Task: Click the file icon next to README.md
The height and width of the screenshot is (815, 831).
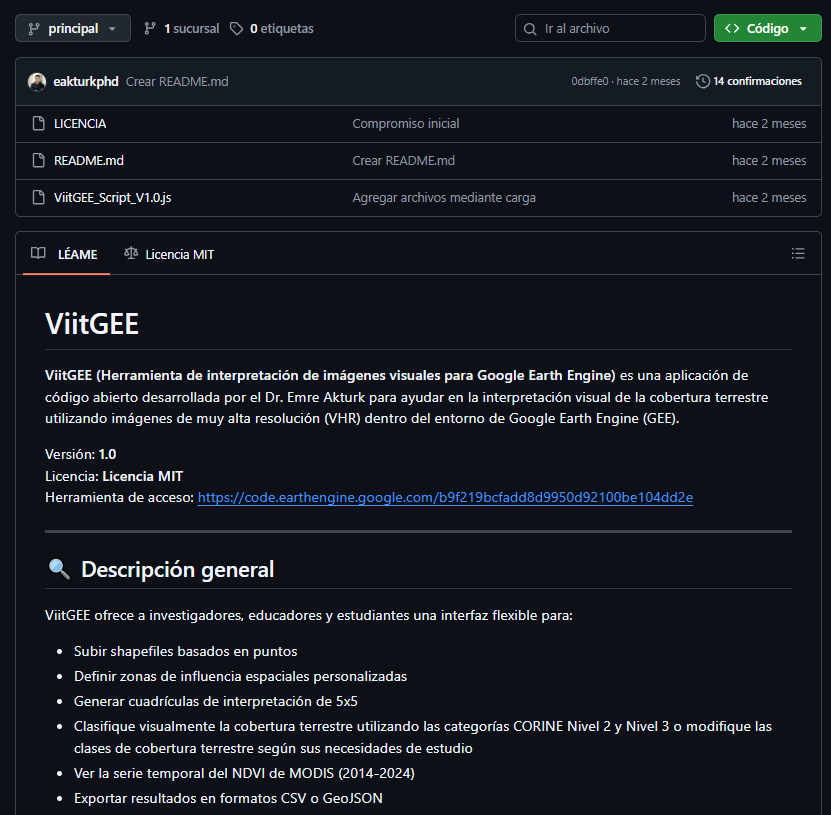Action: pos(39,161)
